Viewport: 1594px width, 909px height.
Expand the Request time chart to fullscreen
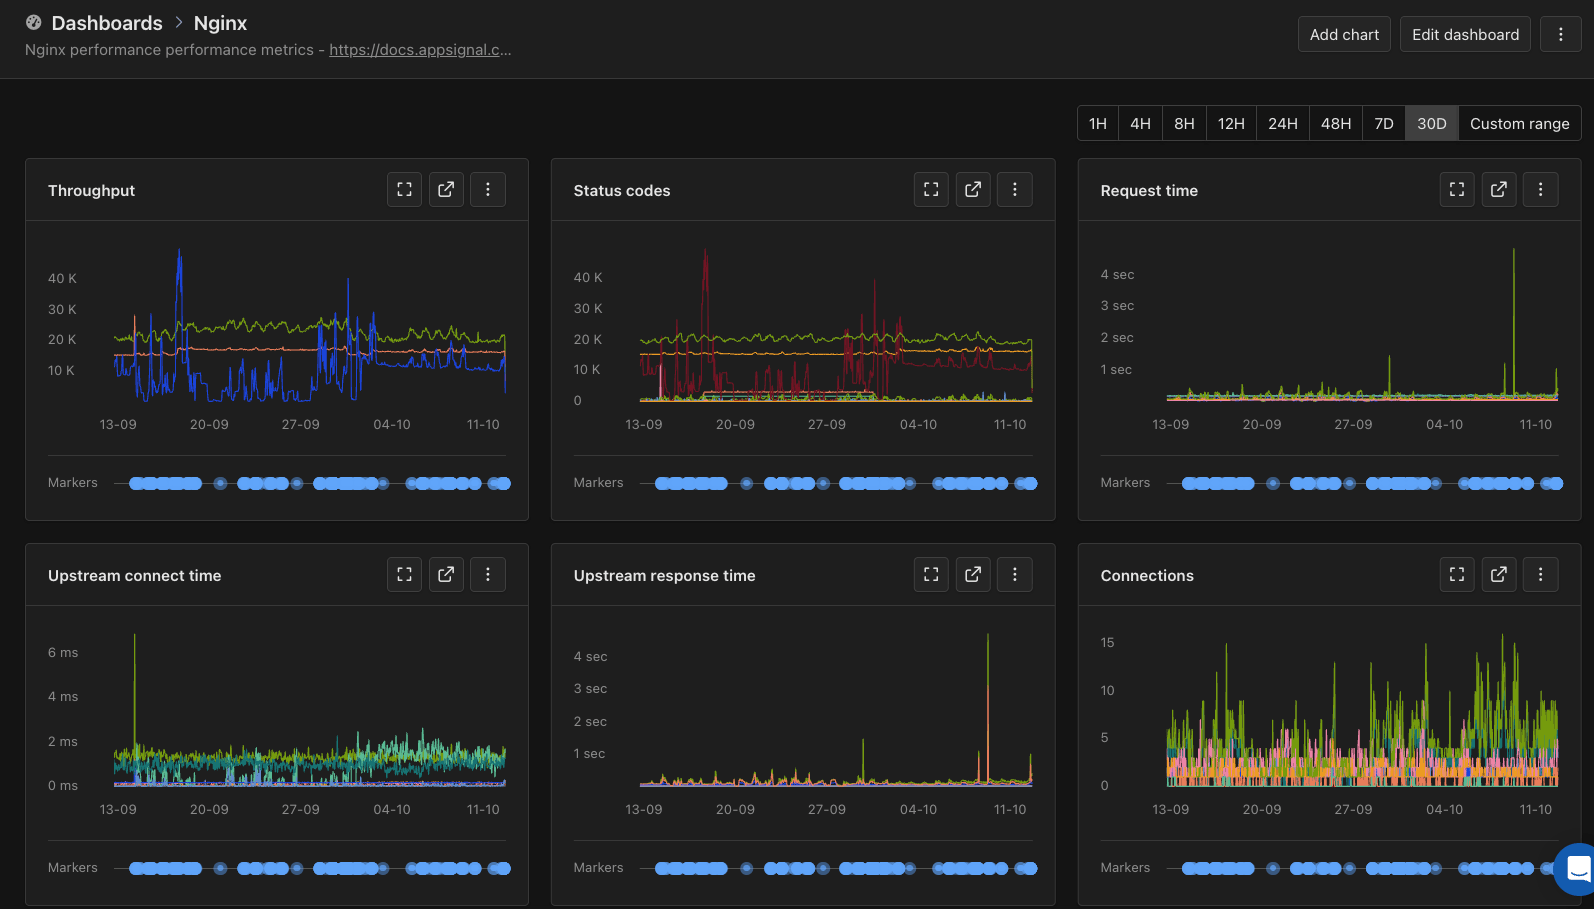pos(1457,189)
